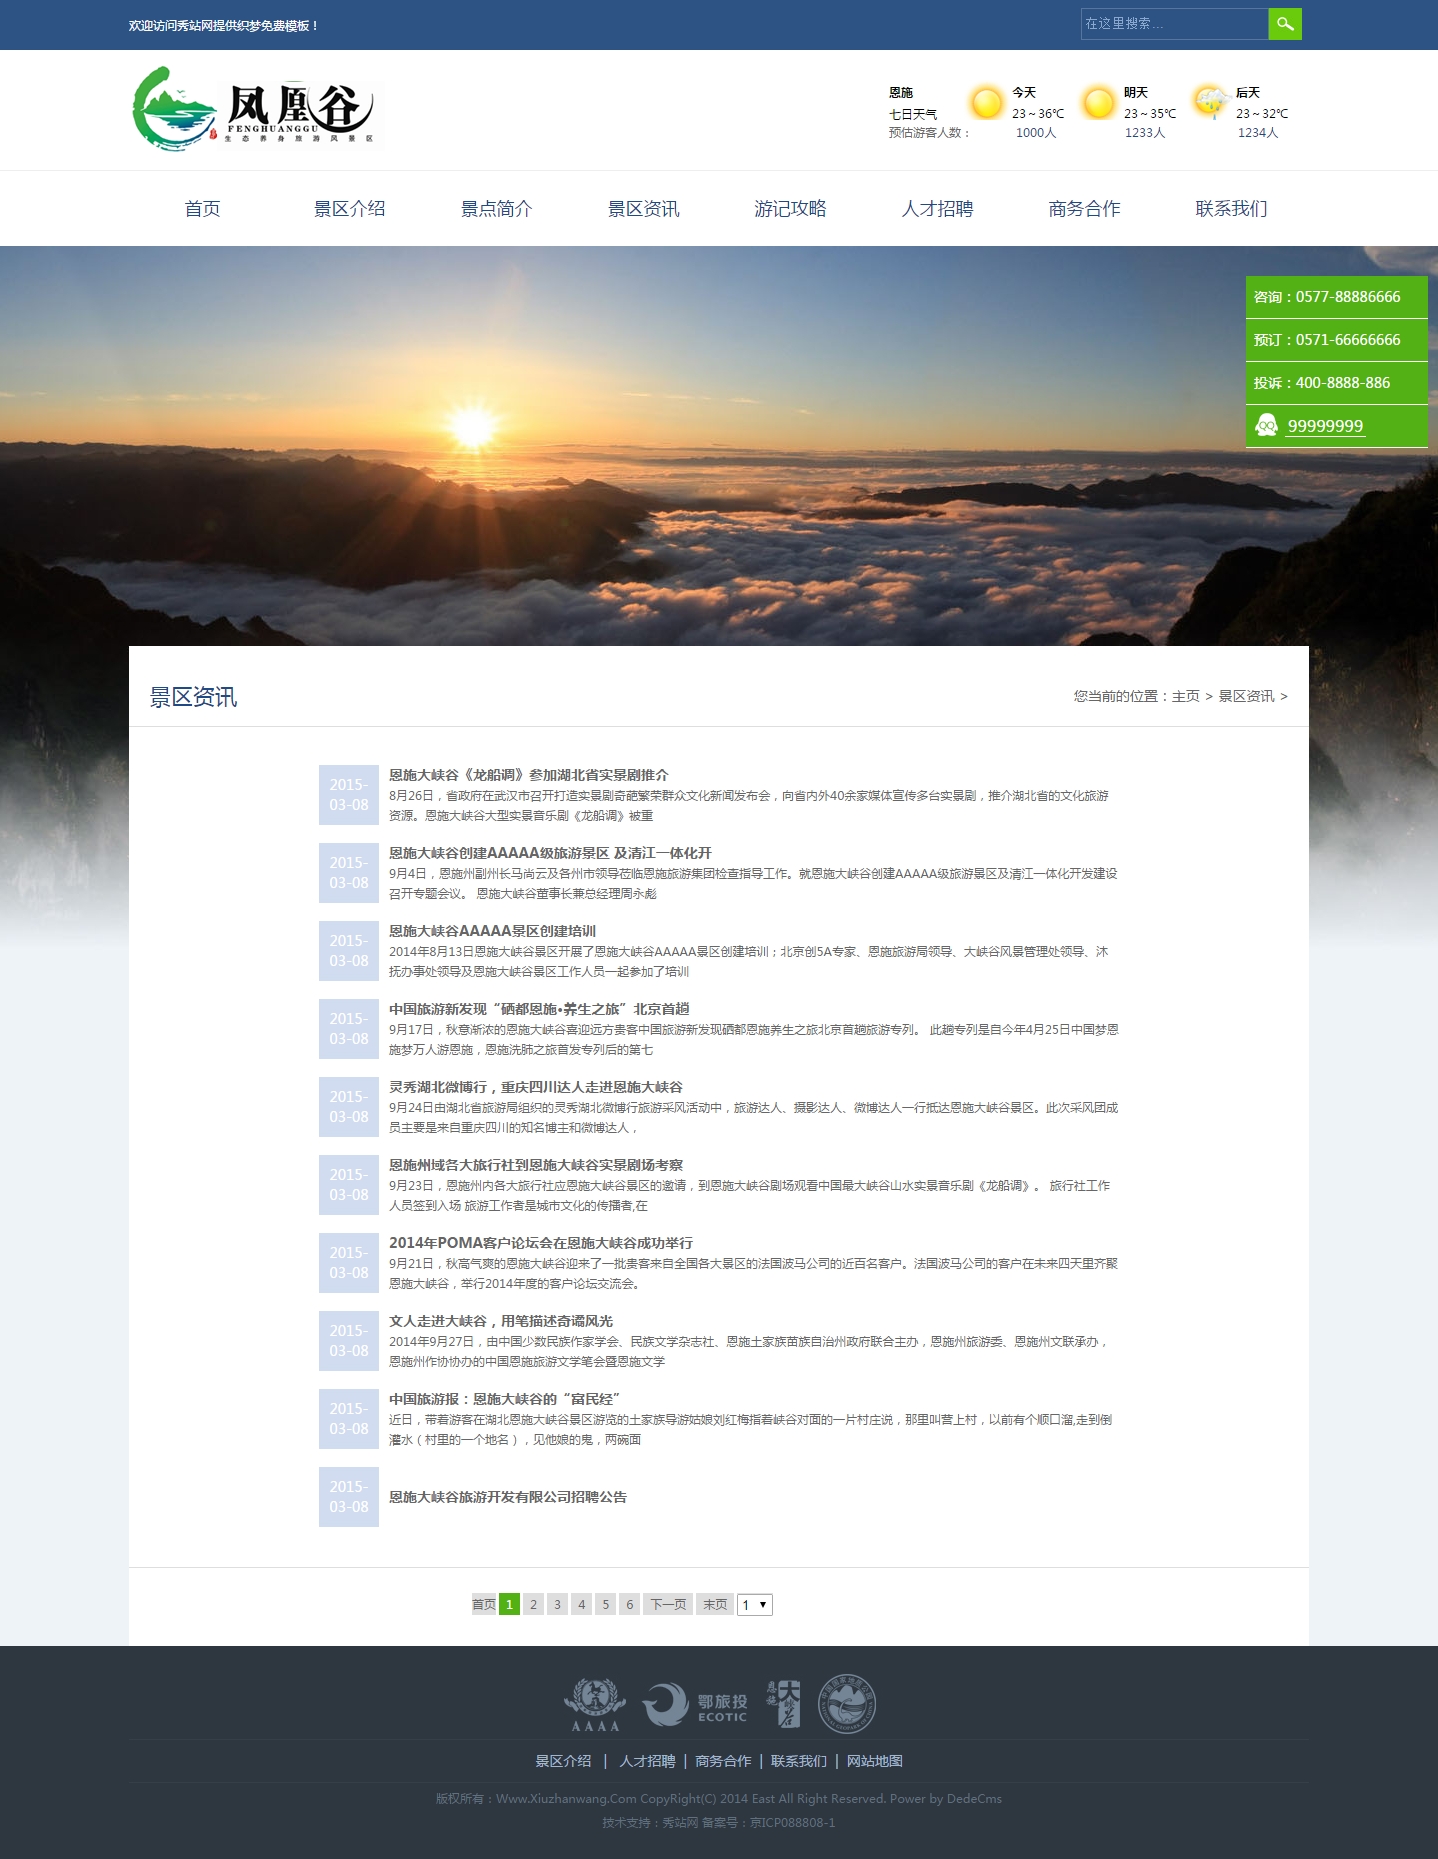The height and width of the screenshot is (1859, 1438).
Task: Click today's sunny weather icon
Action: pyautogui.click(x=986, y=103)
